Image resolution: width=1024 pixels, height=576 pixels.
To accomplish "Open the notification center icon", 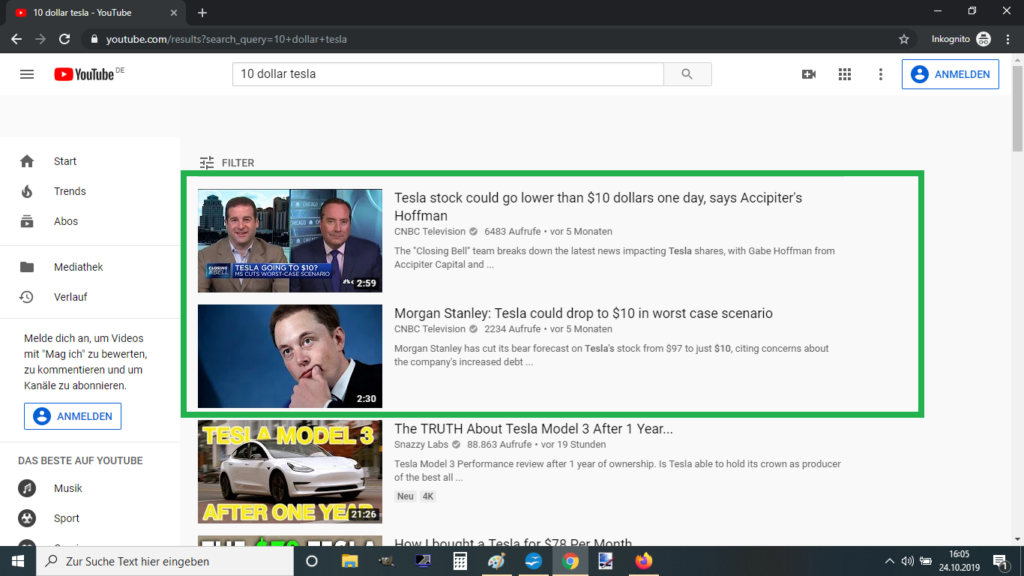I will pos(1000,561).
